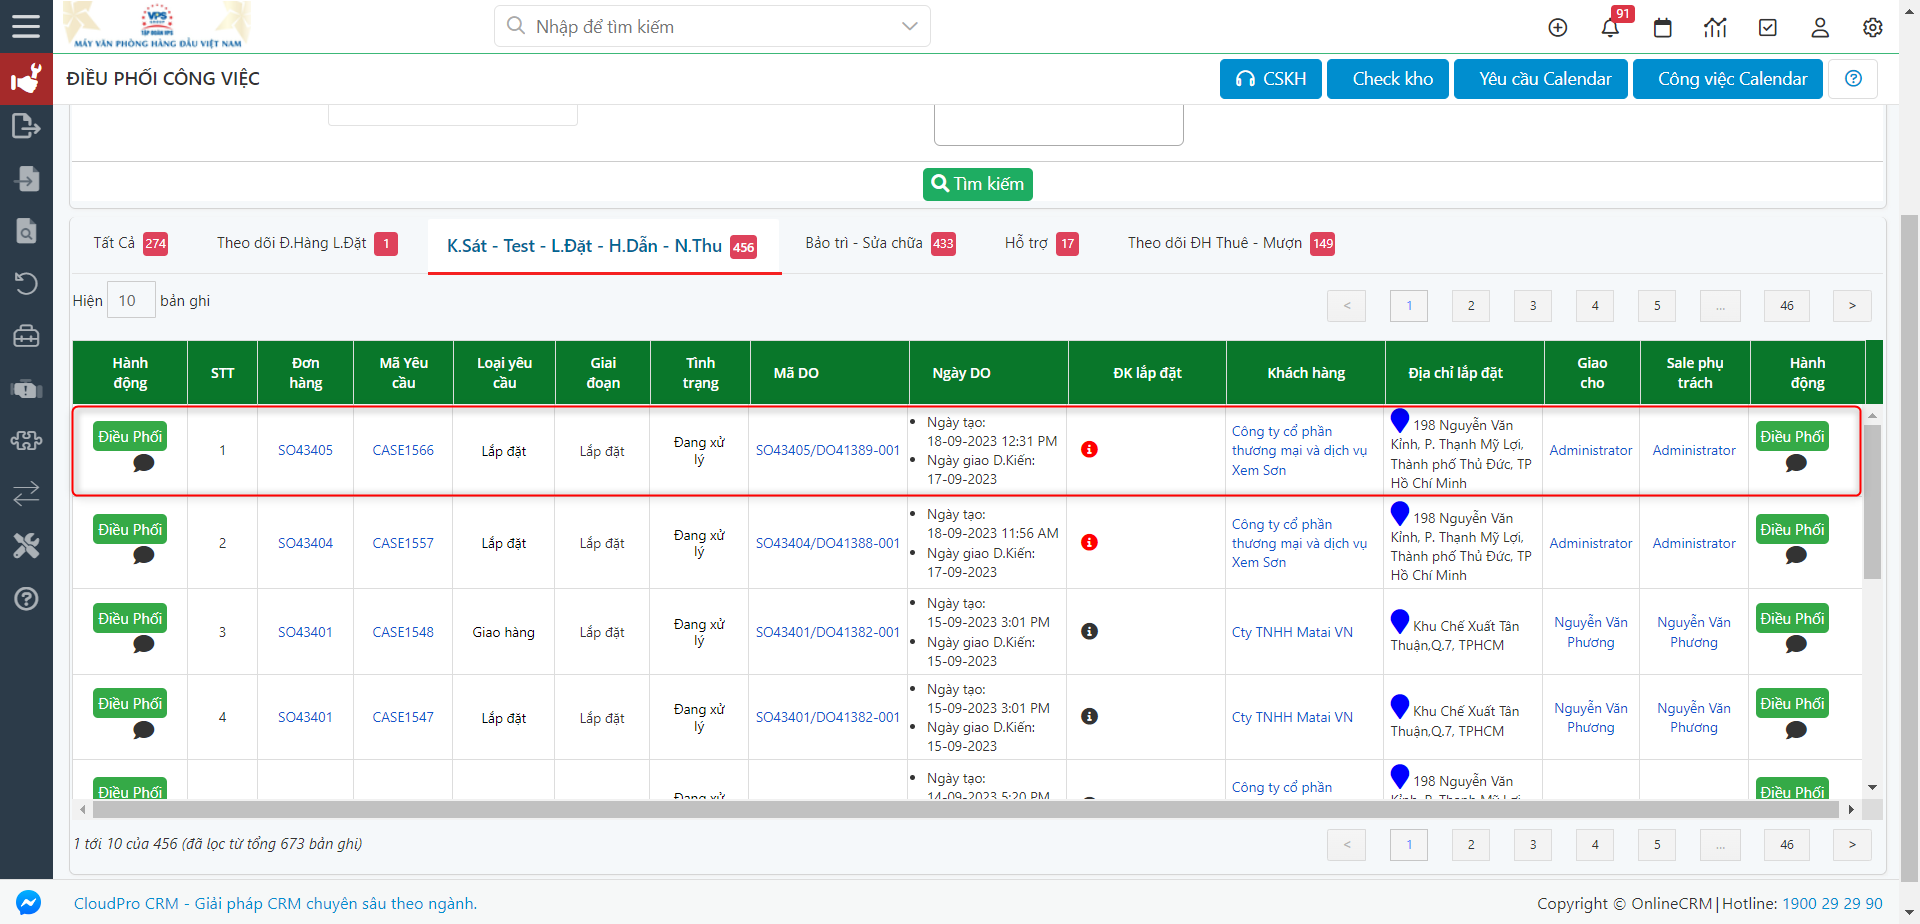Image resolution: width=1920 pixels, height=924 pixels.
Task: Focus the Nhập để tìm kiếm search field
Action: point(712,26)
